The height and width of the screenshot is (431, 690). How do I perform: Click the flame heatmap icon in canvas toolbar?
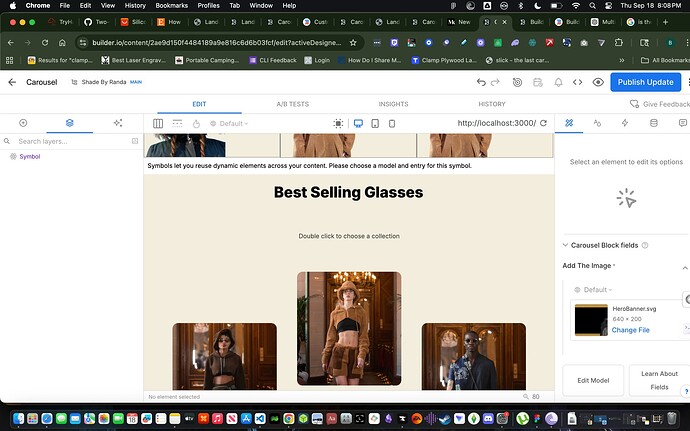(196, 124)
